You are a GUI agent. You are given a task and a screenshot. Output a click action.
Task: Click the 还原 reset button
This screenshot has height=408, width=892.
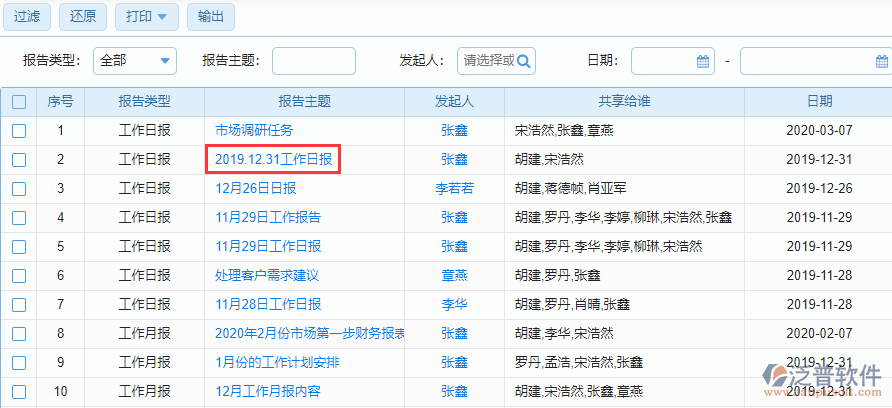[84, 16]
